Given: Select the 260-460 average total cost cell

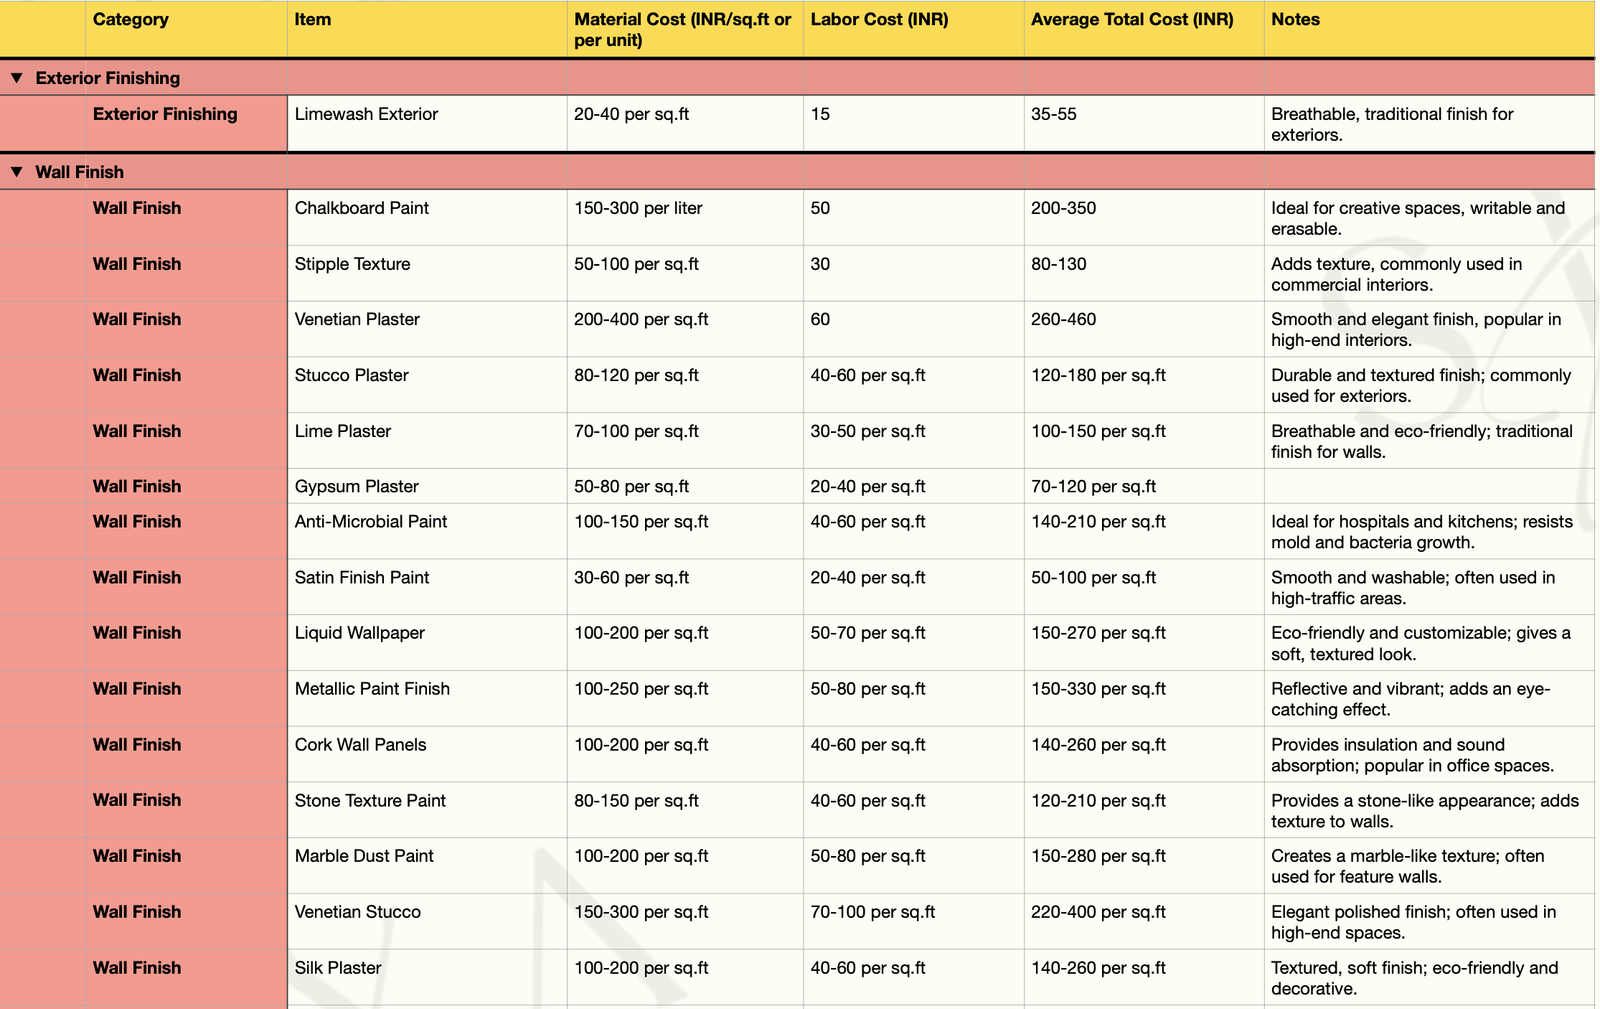Looking at the screenshot, I should point(1063,320).
